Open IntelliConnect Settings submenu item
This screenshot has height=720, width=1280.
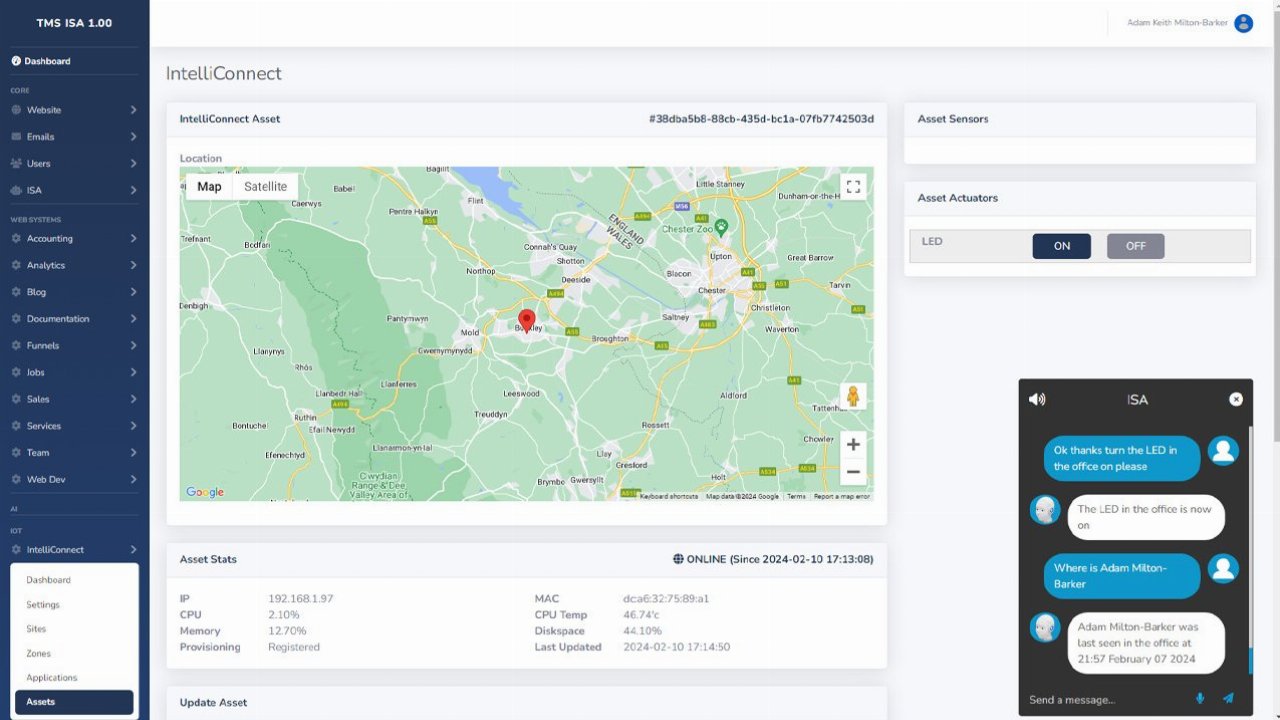(x=43, y=605)
